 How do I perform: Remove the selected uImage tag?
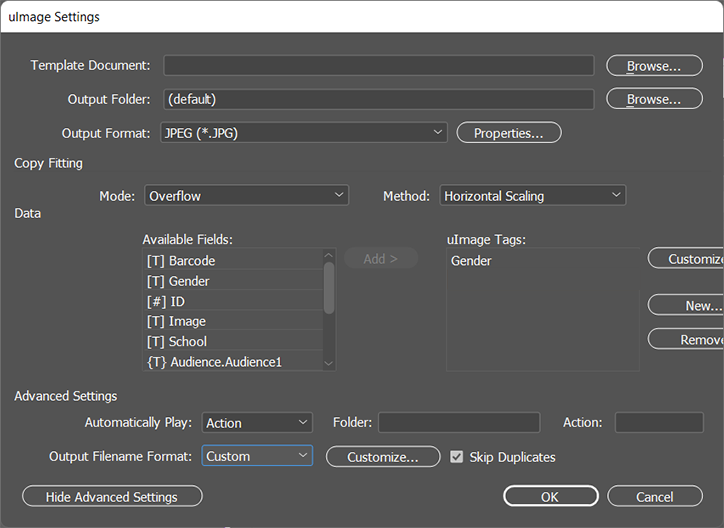[x=686, y=339]
